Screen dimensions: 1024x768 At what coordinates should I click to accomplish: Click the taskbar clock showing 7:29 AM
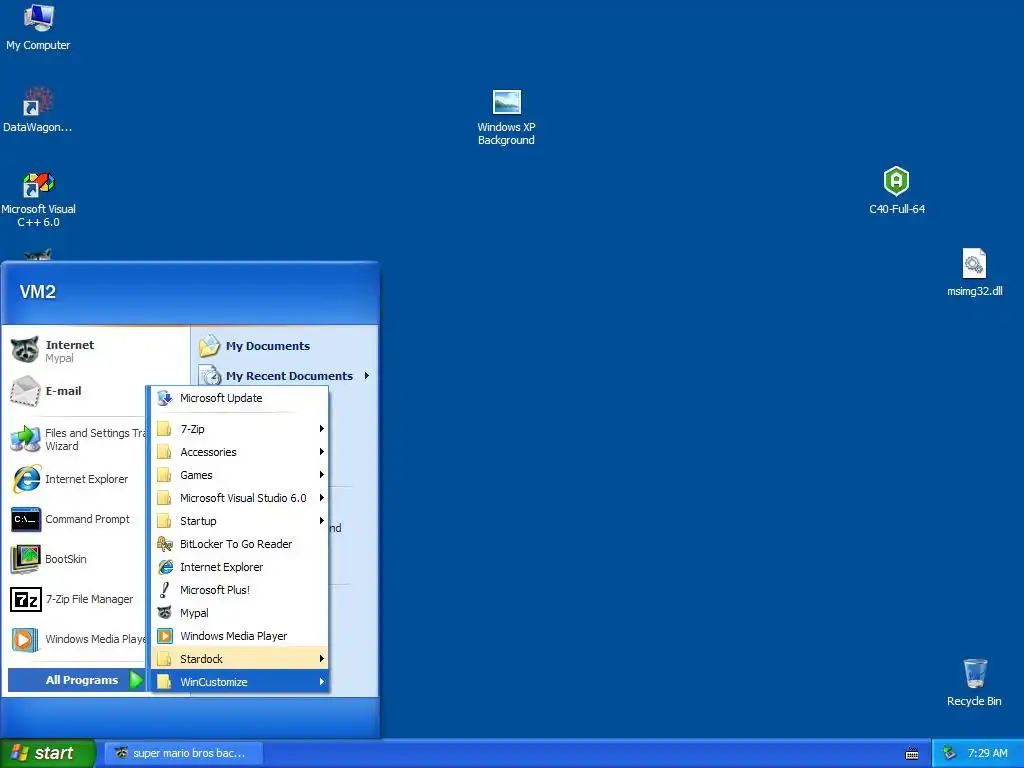point(987,753)
